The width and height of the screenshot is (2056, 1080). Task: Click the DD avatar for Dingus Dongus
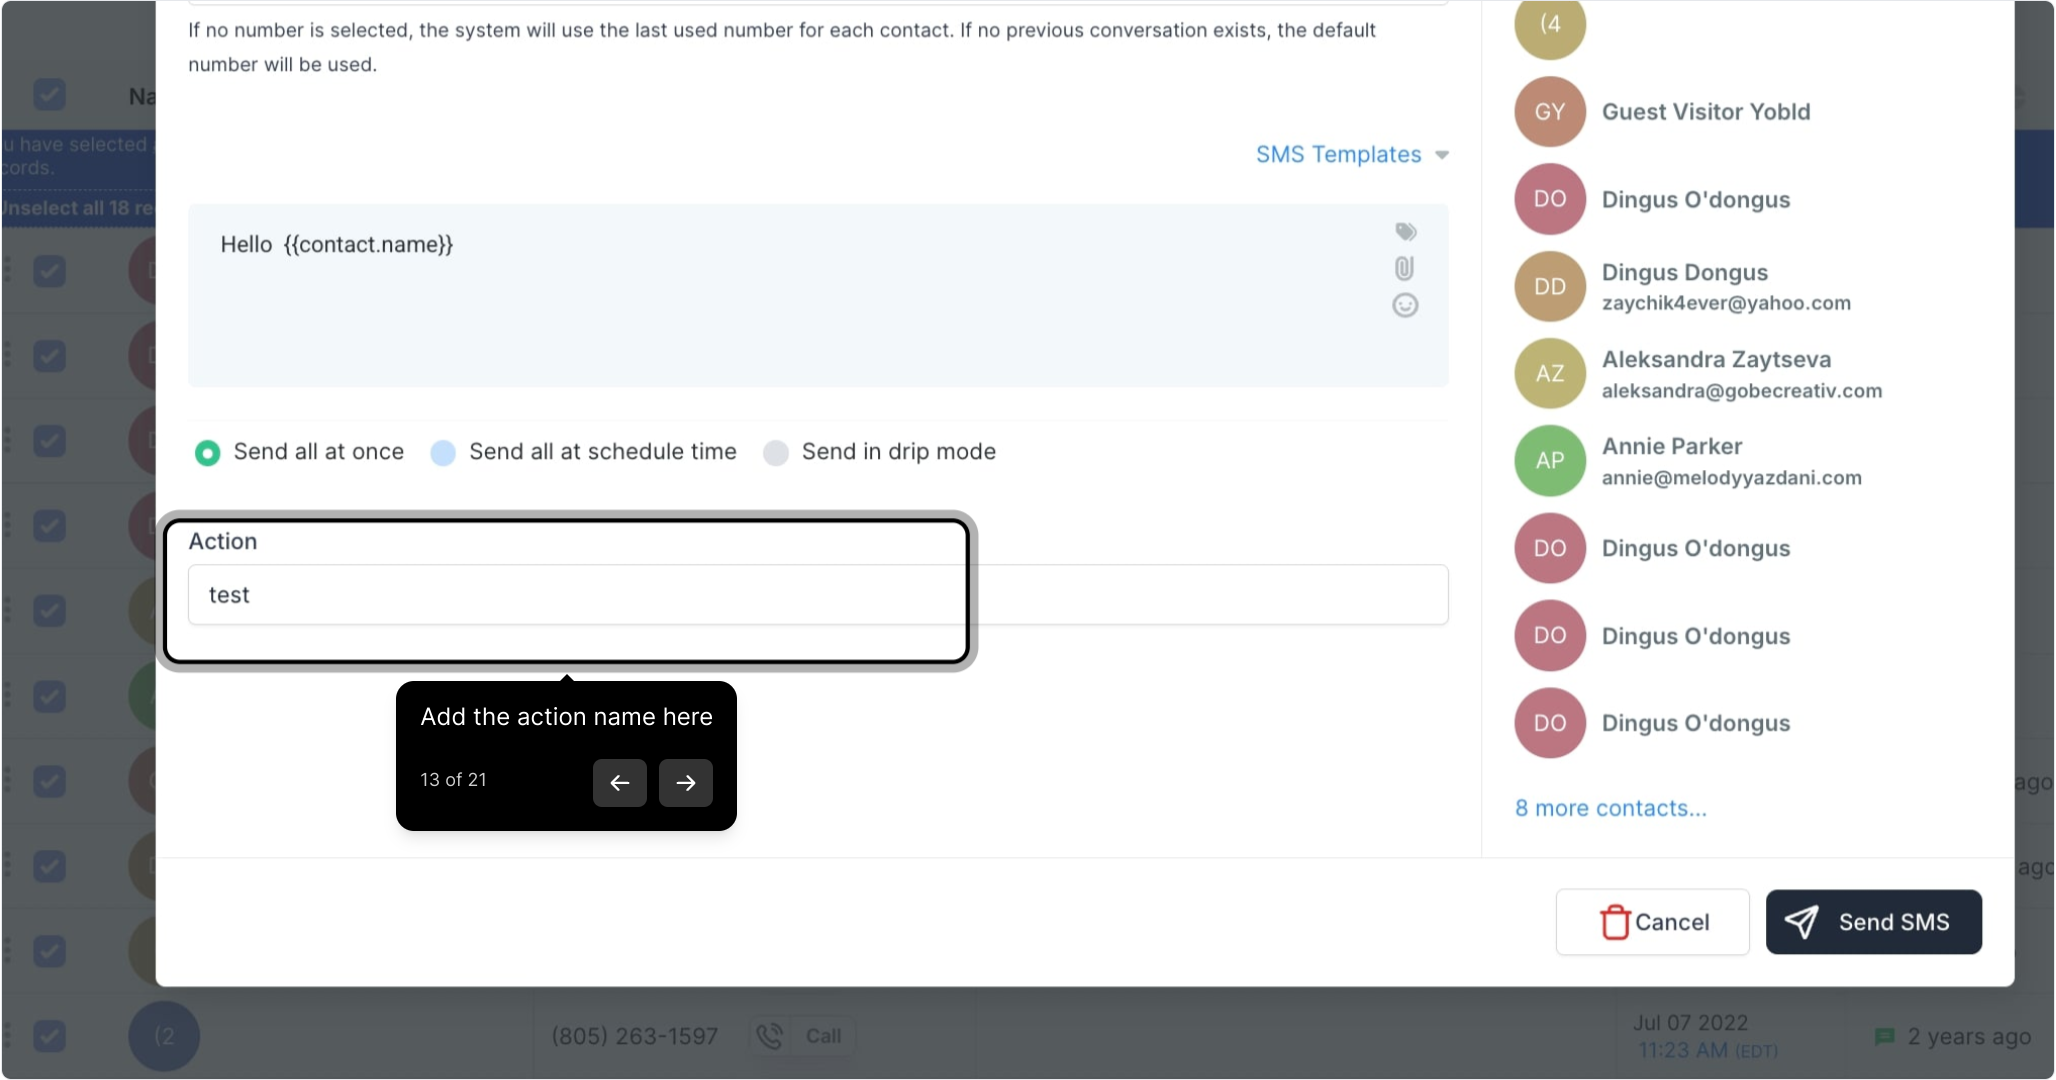click(1549, 287)
